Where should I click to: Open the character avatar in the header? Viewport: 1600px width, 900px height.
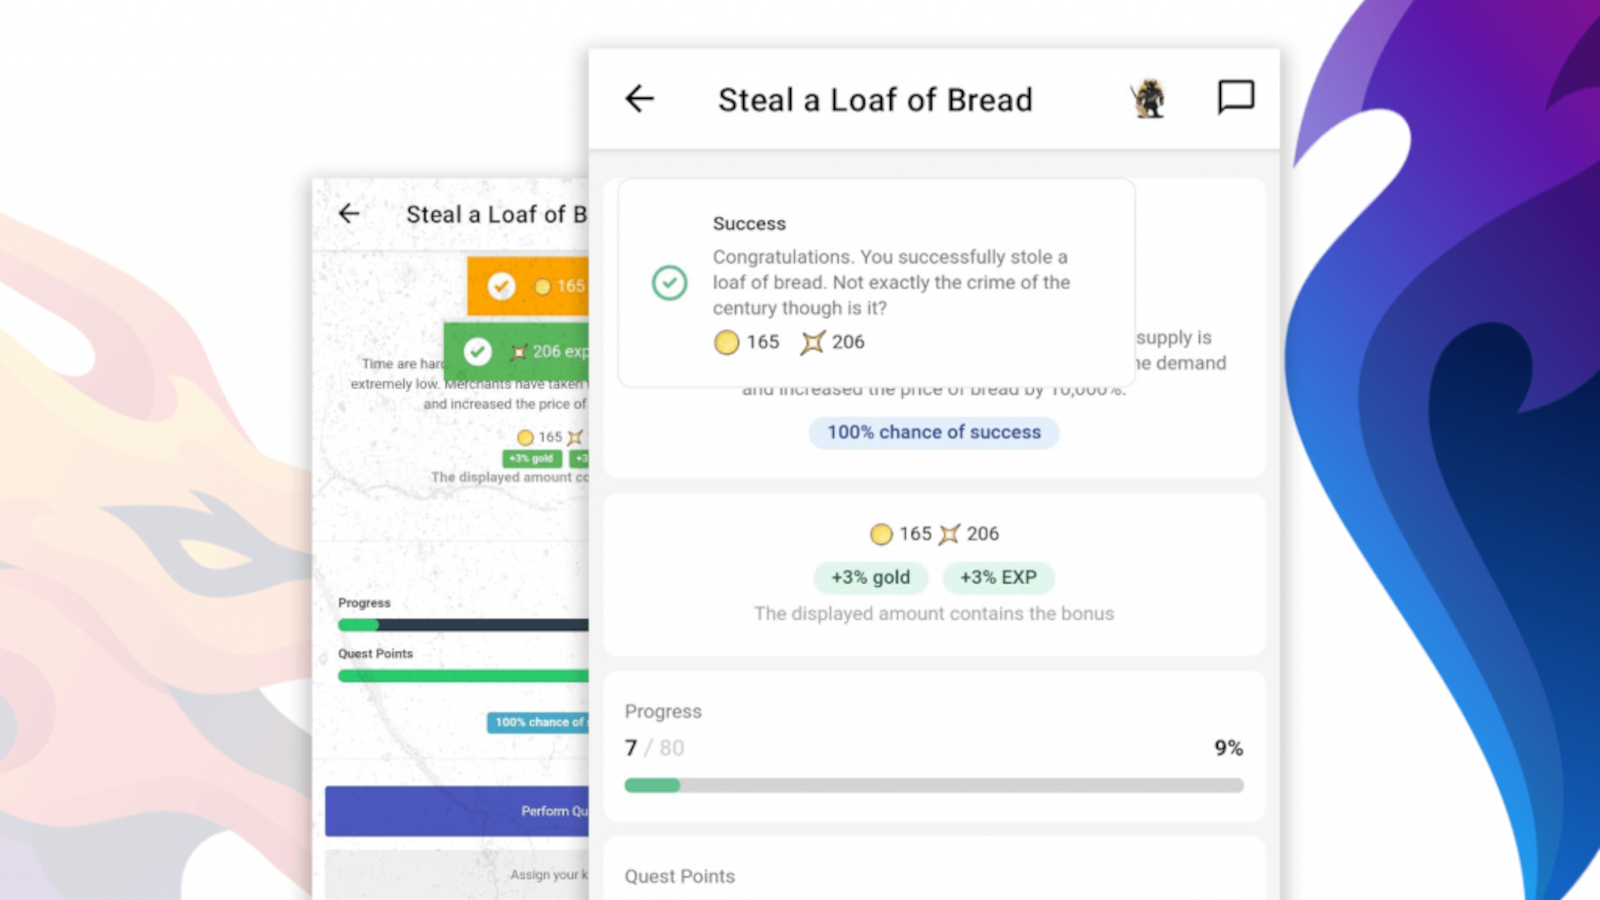[x=1149, y=99]
